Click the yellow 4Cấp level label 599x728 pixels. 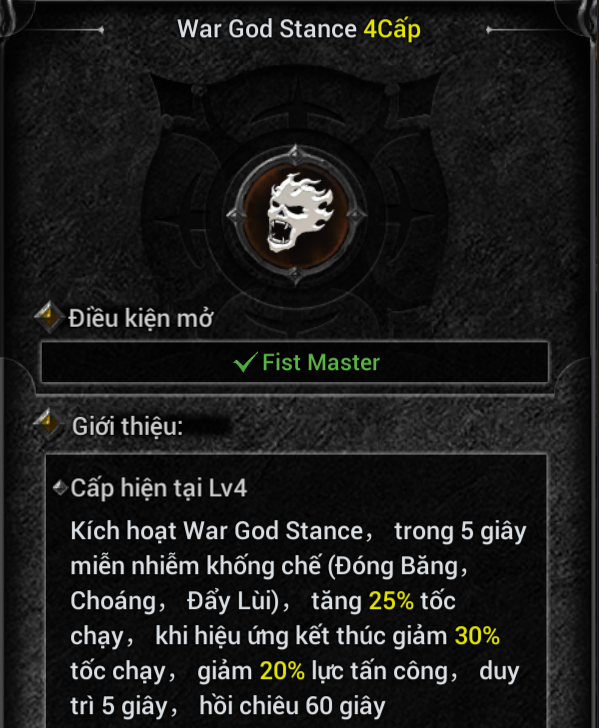click(392, 30)
